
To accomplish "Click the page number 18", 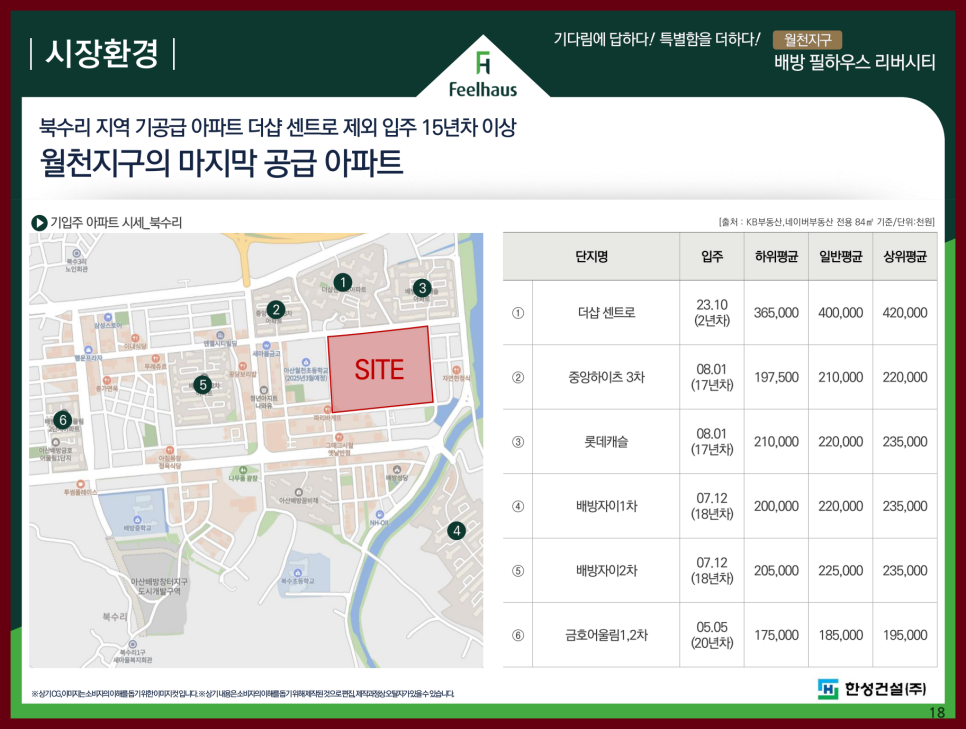I will [936, 713].
